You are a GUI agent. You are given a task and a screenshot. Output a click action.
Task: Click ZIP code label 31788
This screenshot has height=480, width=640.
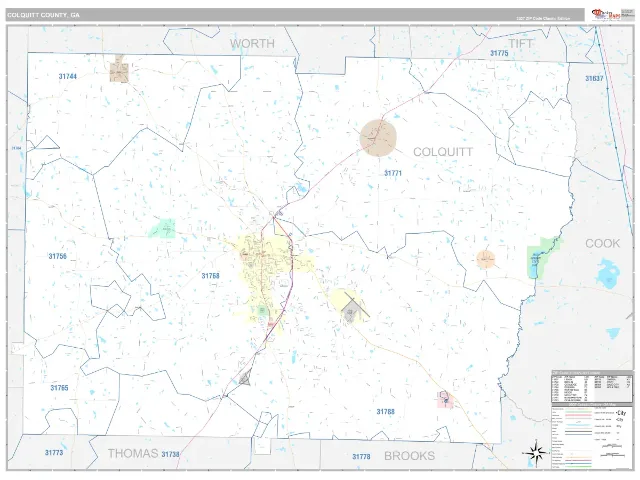coord(386,411)
